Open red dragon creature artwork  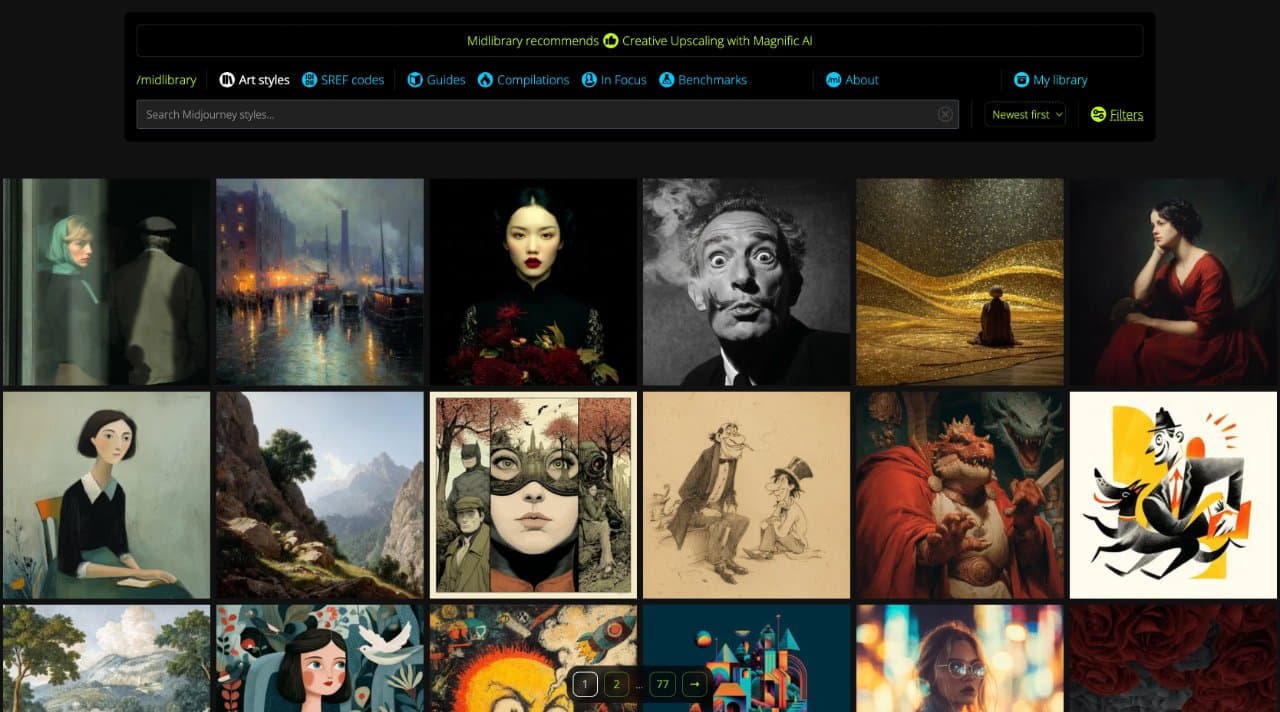coord(960,495)
